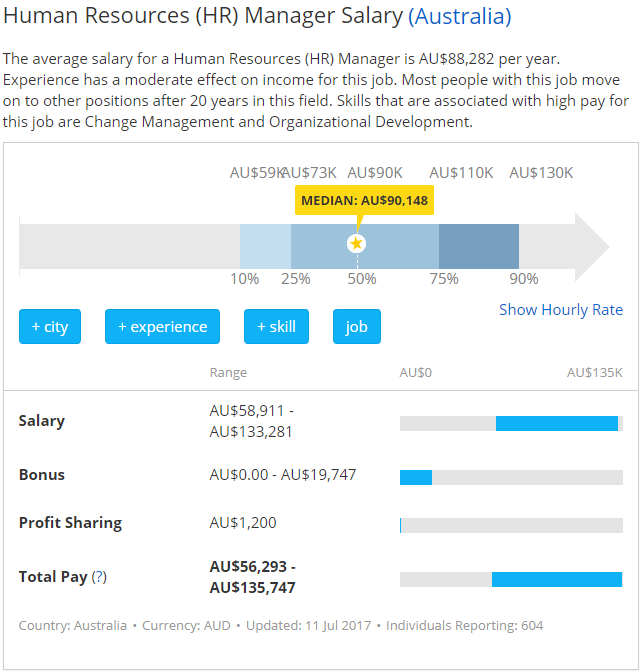
Task: Click the Bonus range blue bar
Action: [x=416, y=477]
